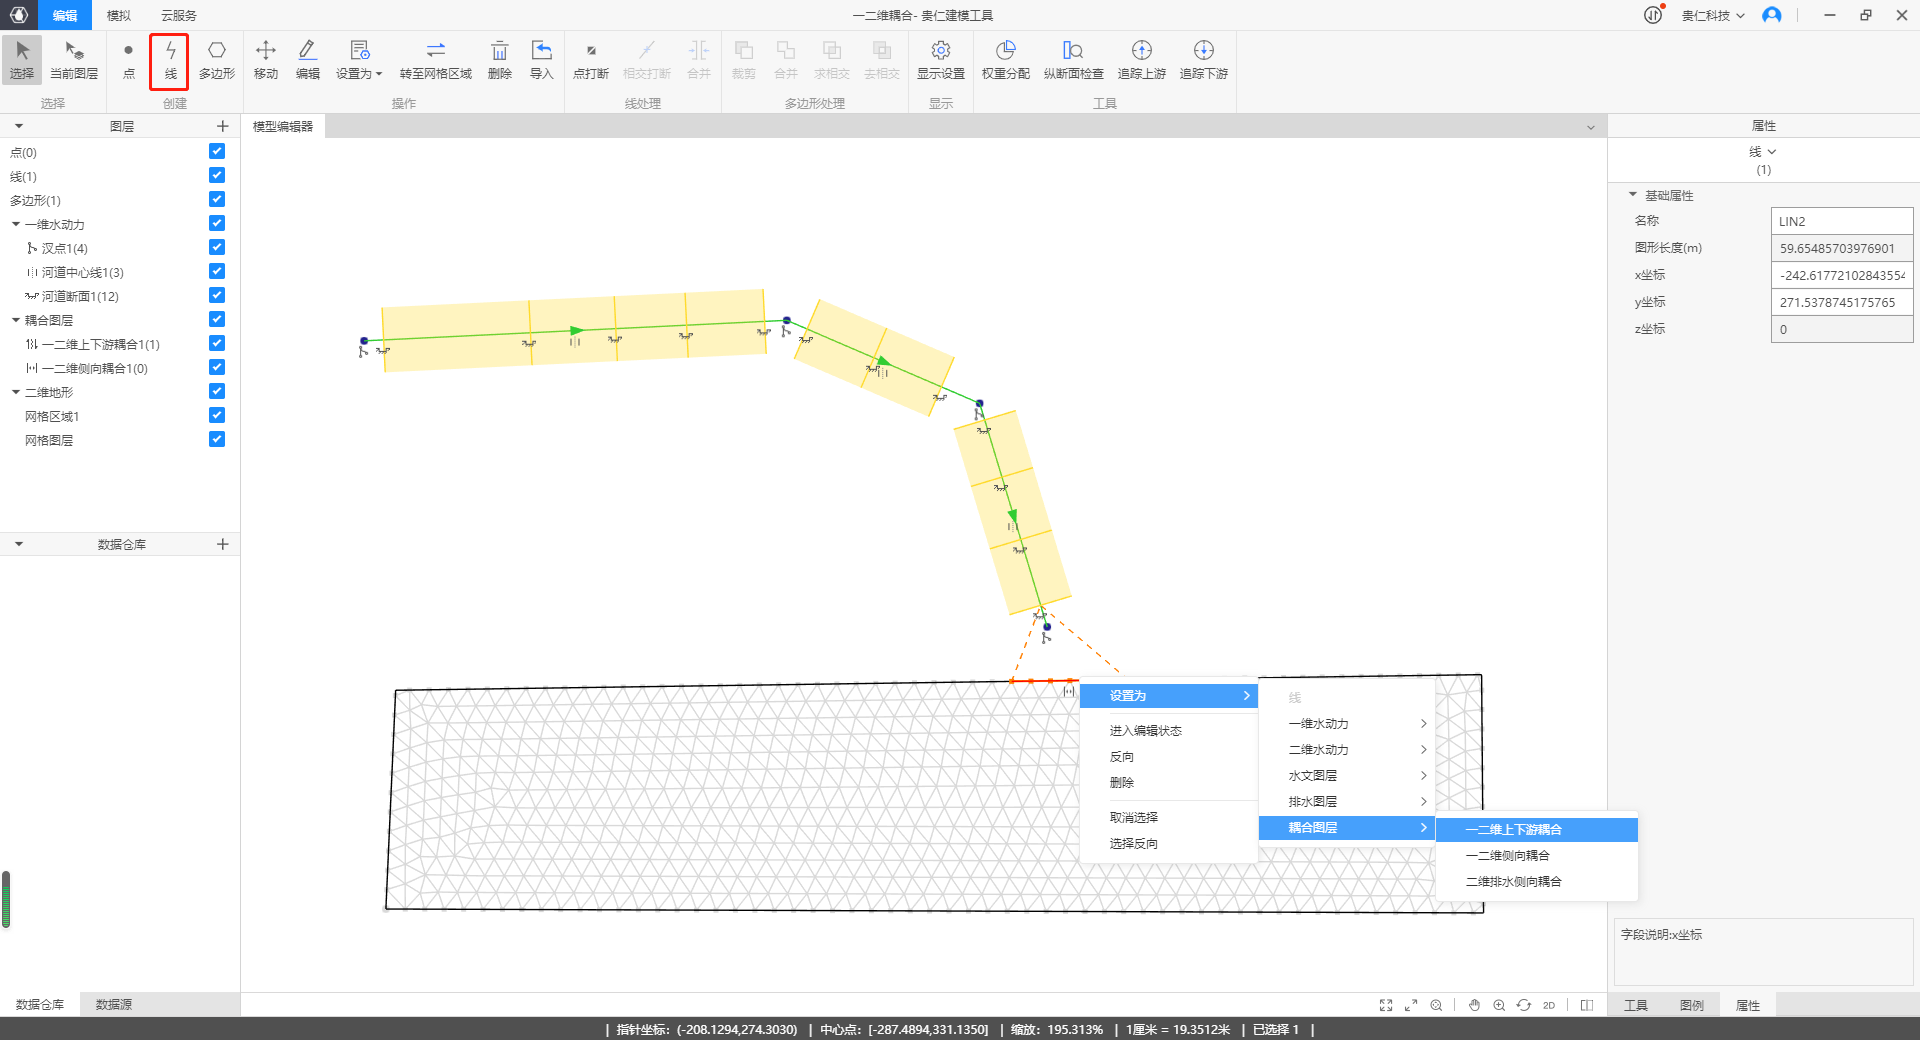The height and width of the screenshot is (1040, 1920).
Task: Click the 导入 import icon
Action: [x=541, y=60]
